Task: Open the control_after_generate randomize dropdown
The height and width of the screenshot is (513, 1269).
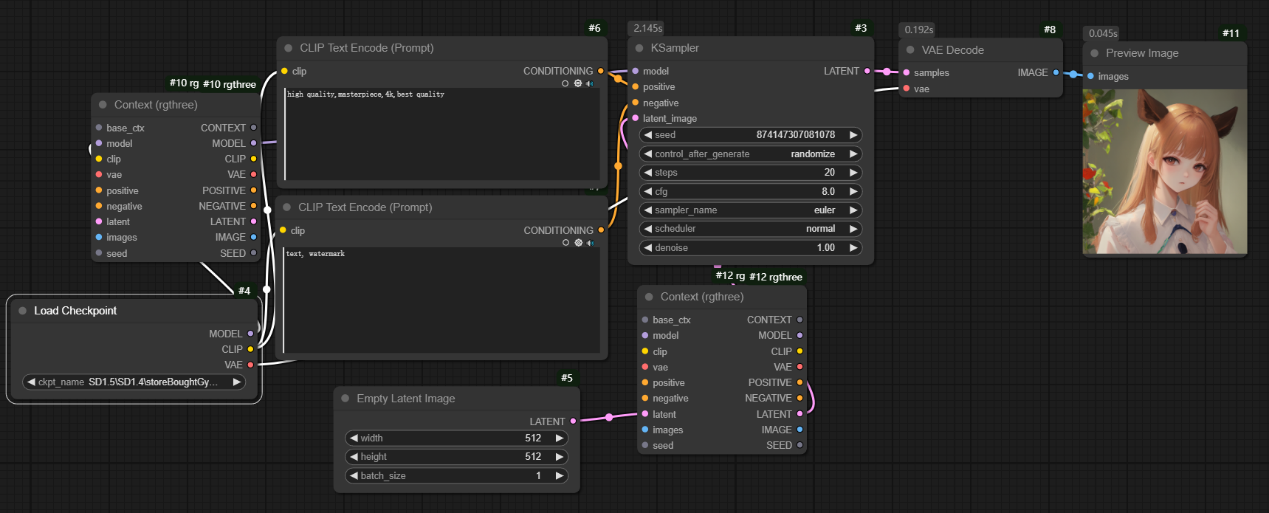Action: pos(750,154)
